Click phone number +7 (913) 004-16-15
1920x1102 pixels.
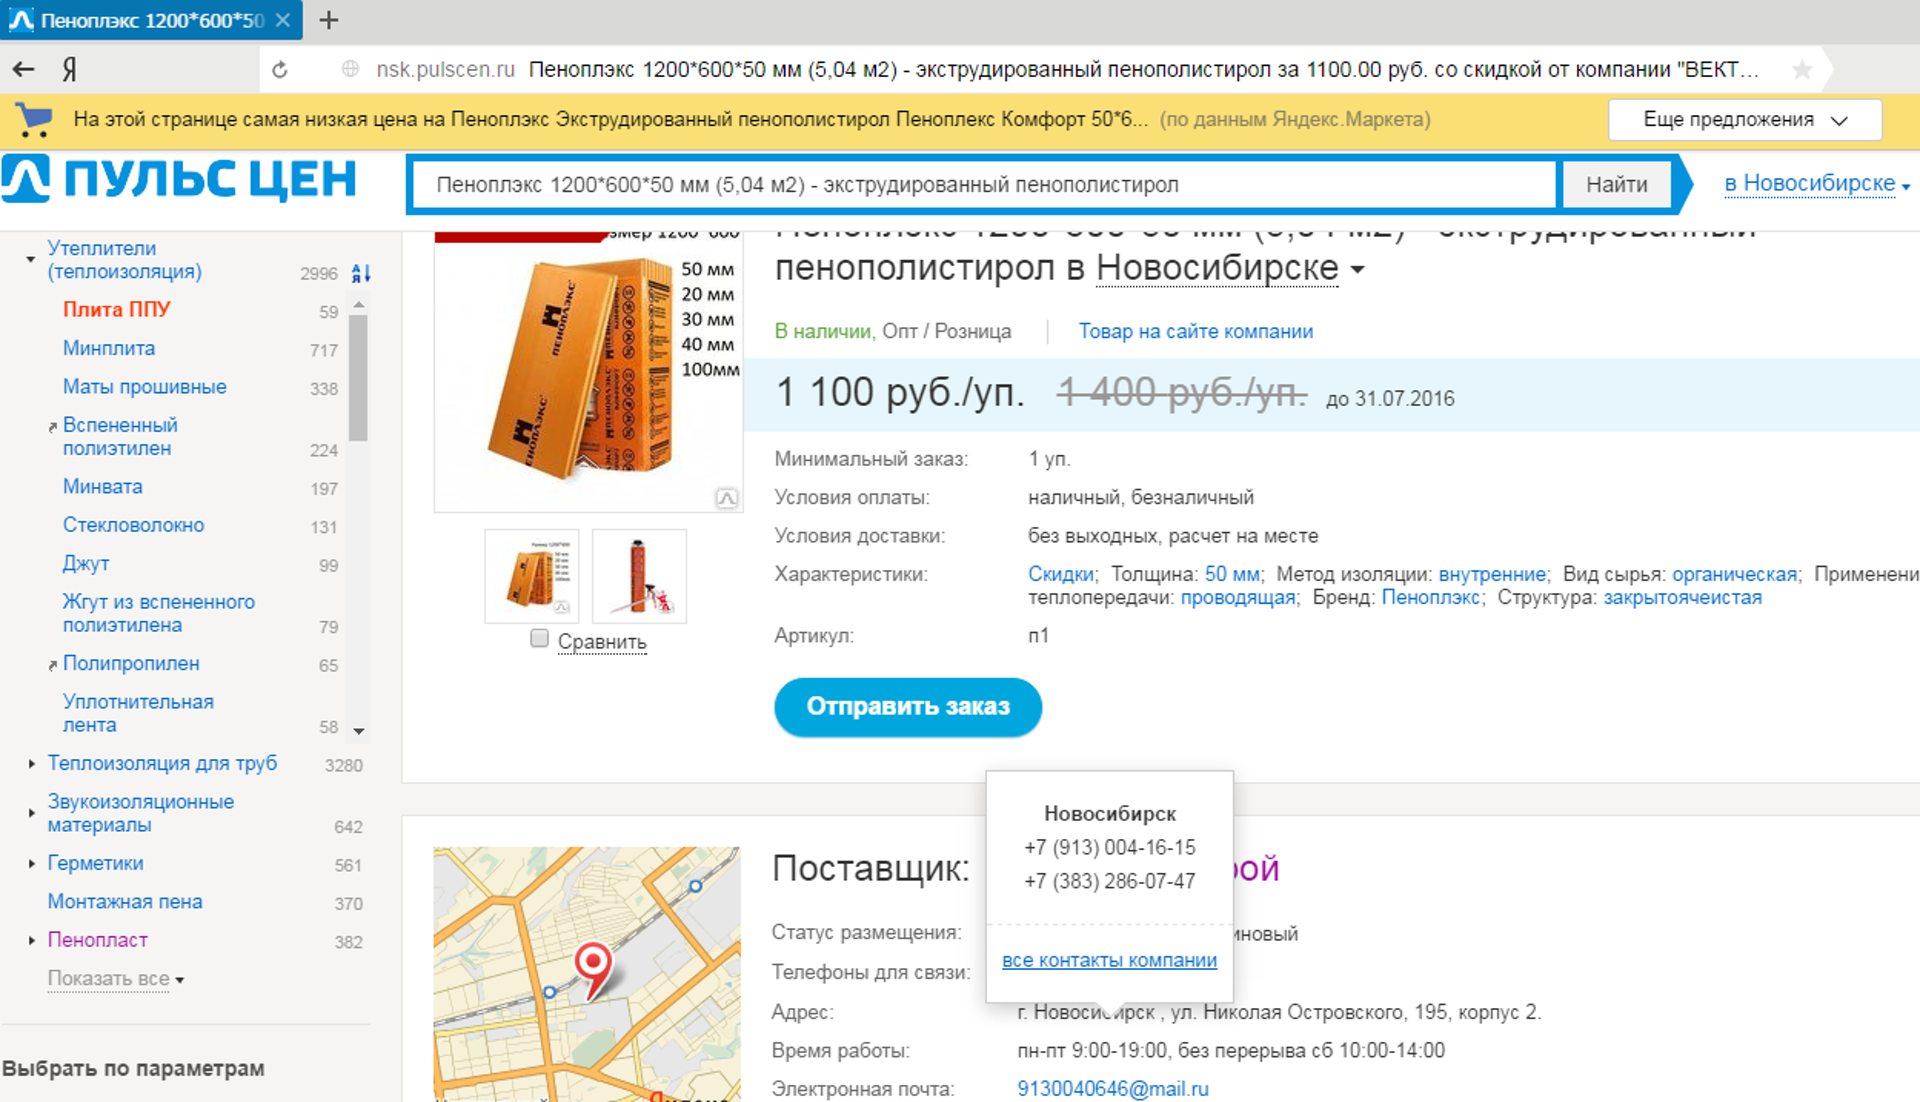(x=1109, y=848)
